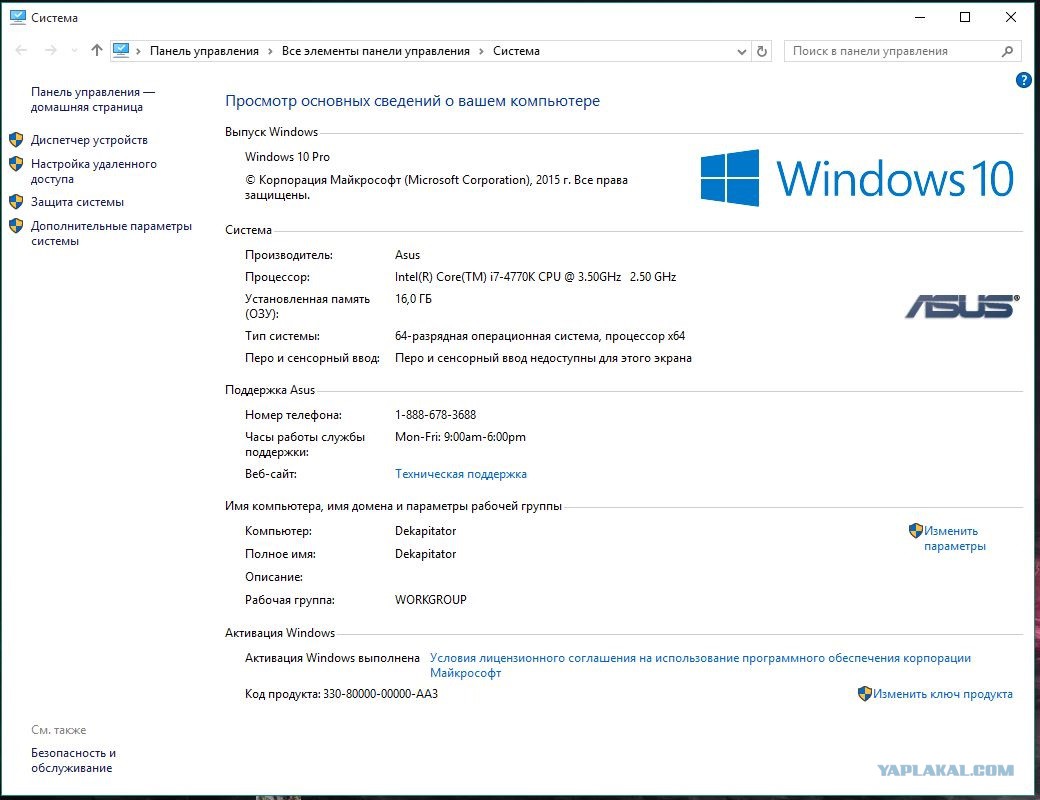Maximize the Система window
This screenshot has height=800, width=1040.
click(965, 17)
